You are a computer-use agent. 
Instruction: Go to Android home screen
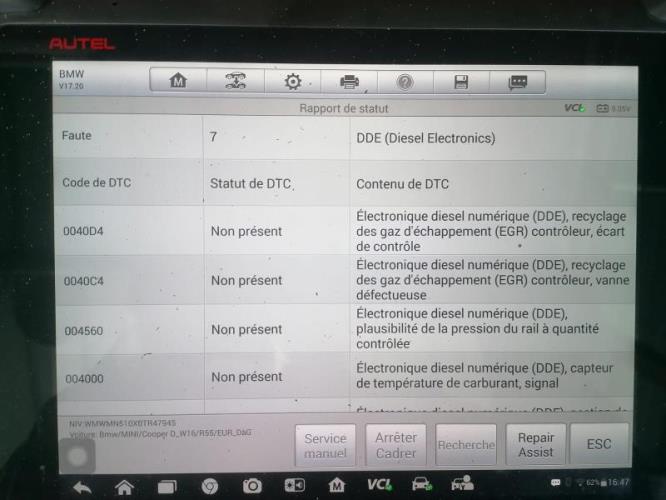(124, 486)
